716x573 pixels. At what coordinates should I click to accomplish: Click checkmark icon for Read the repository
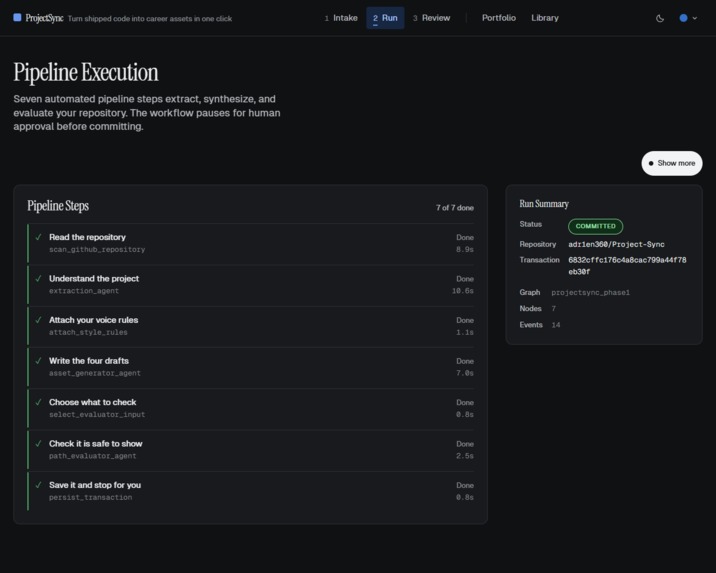coord(38,237)
